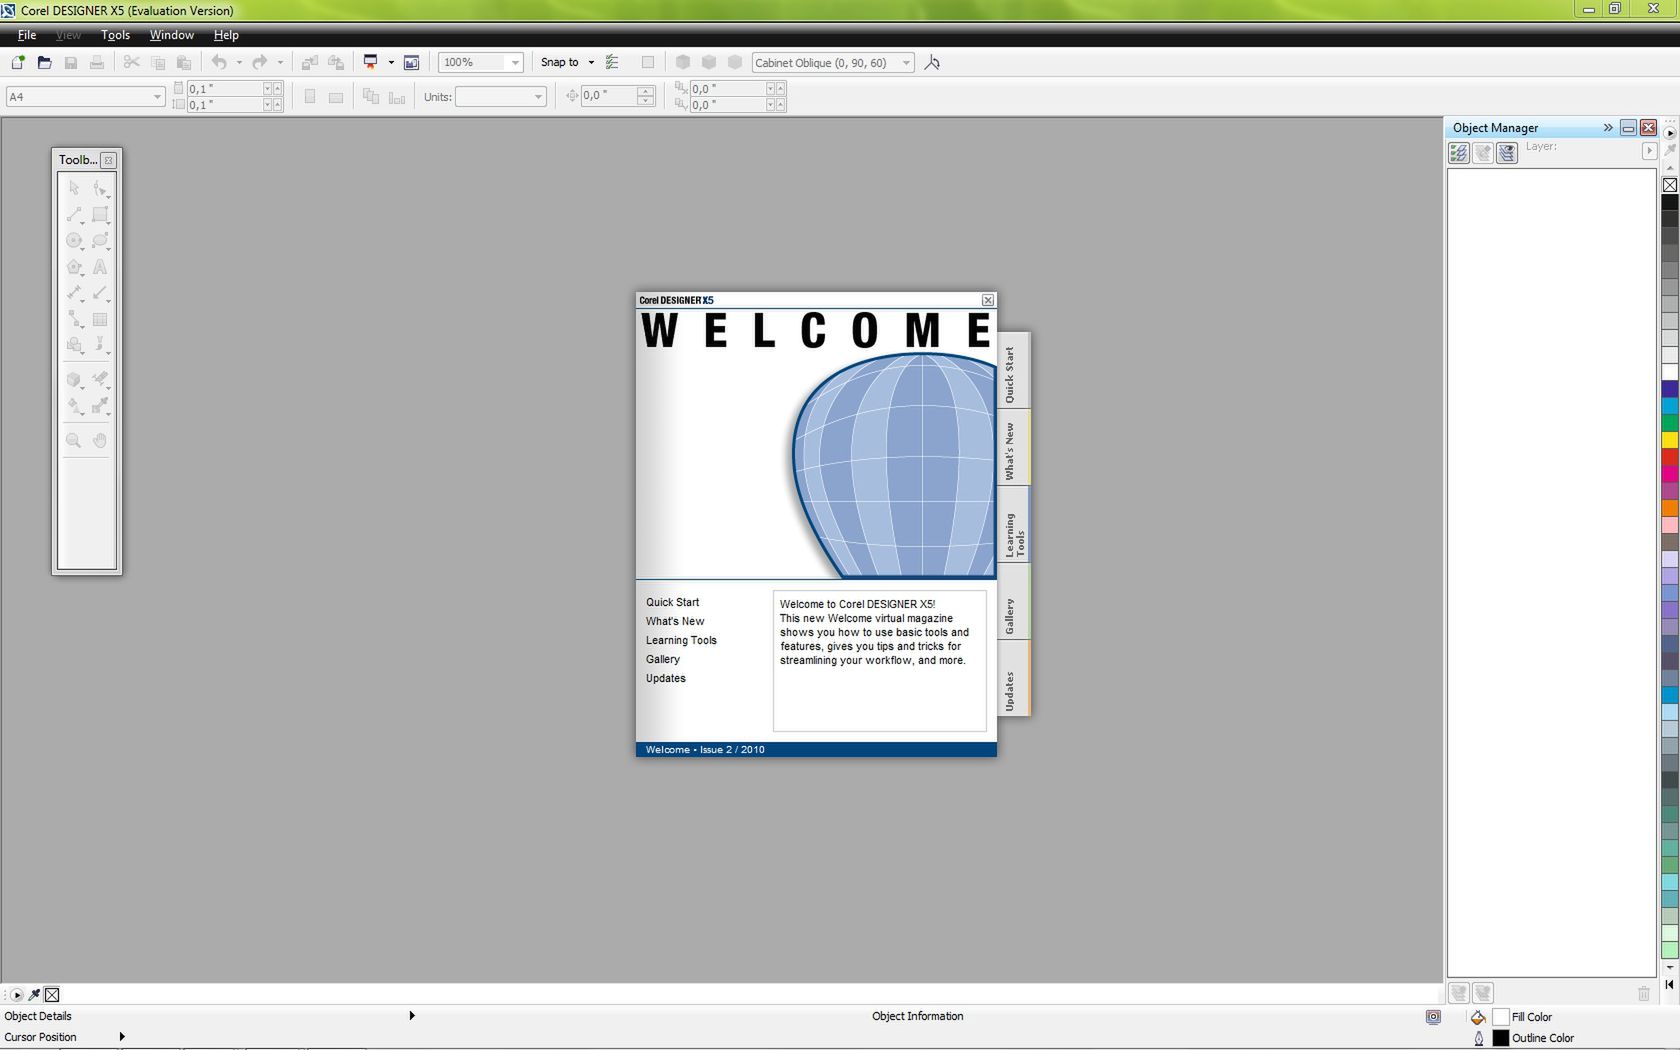Expand the Redo history dropdown arrow
Screen dimensions: 1680x1050
click(x=280, y=62)
